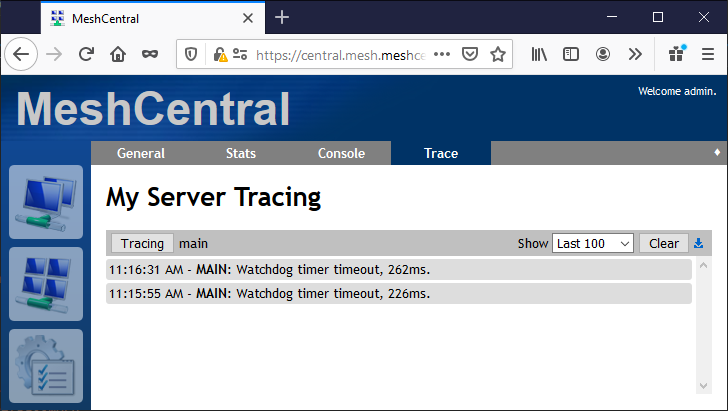View connection security padlock warning
Screen dimensions: 728x411
pyautogui.click(x=220, y=54)
